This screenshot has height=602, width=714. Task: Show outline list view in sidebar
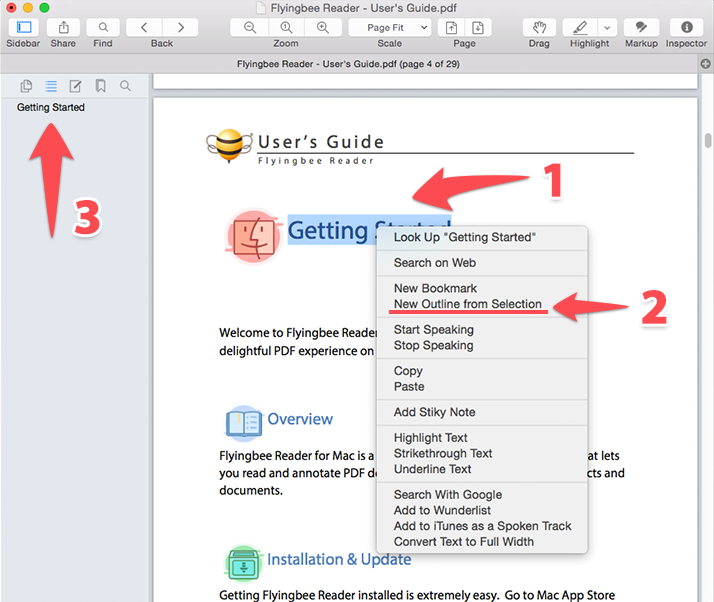point(51,86)
